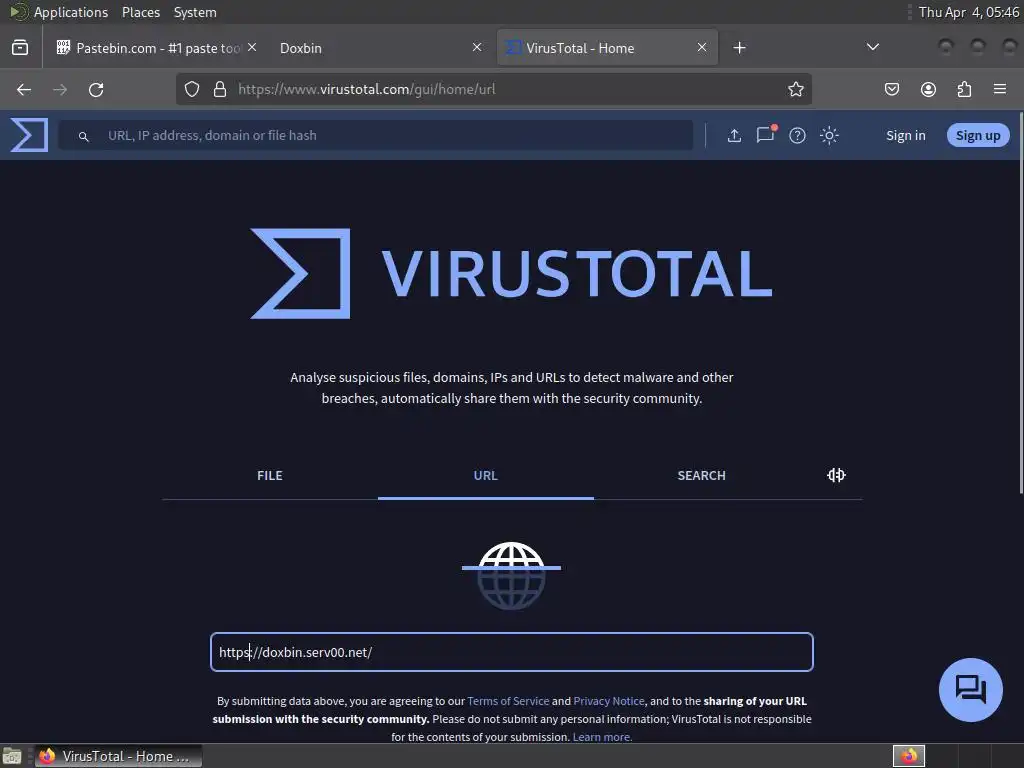Open the Terms of Service link
This screenshot has height=768, width=1024.
click(508, 701)
